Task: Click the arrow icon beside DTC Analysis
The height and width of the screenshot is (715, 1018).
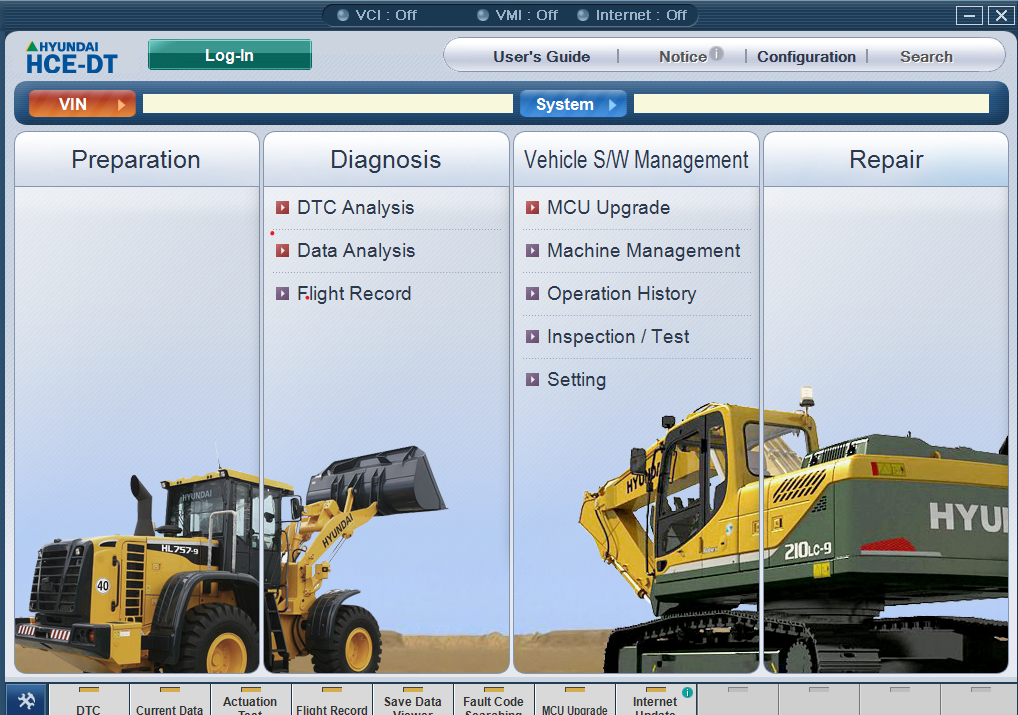Action: [282, 208]
